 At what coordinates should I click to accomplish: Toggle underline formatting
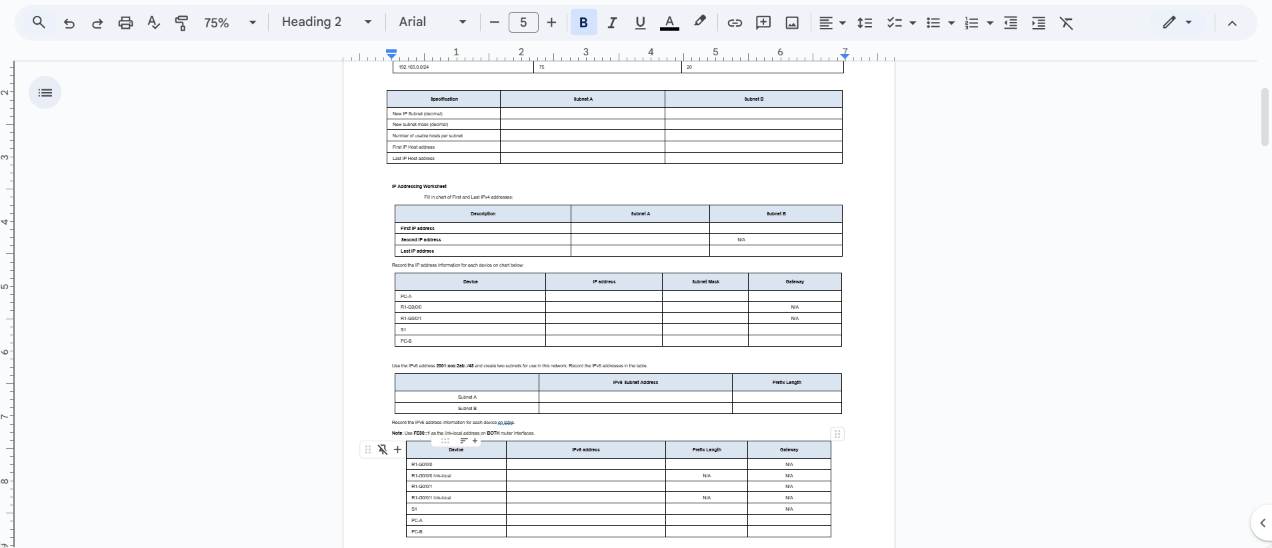tap(640, 22)
